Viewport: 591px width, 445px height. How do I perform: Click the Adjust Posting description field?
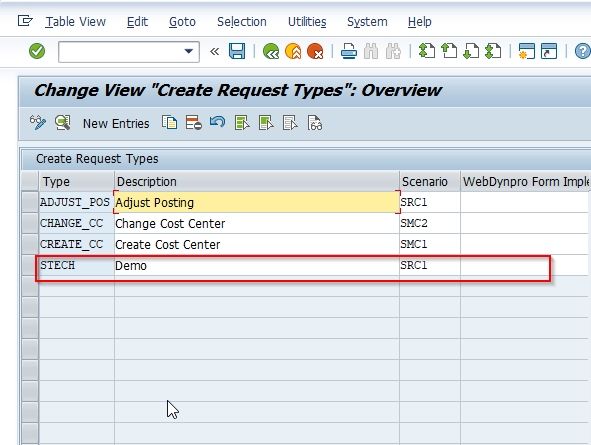257,202
